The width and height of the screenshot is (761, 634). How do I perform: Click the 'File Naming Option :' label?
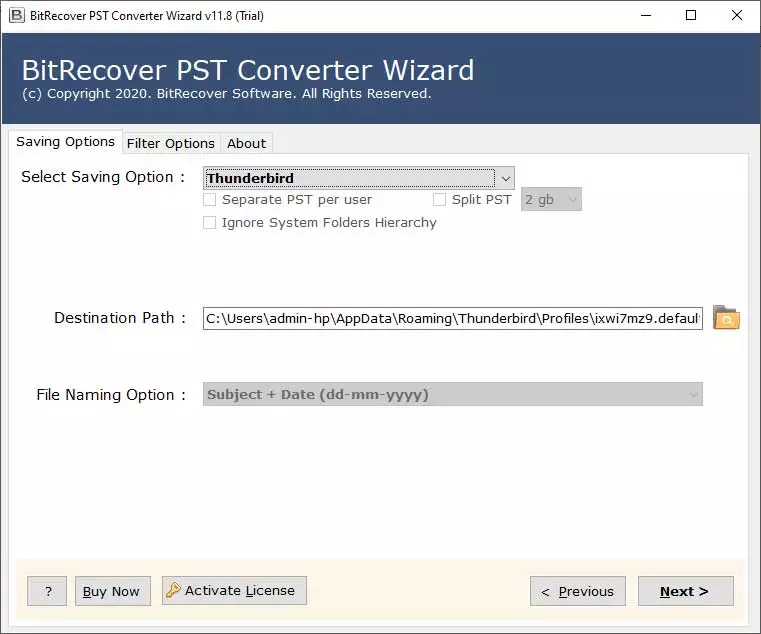[111, 395]
